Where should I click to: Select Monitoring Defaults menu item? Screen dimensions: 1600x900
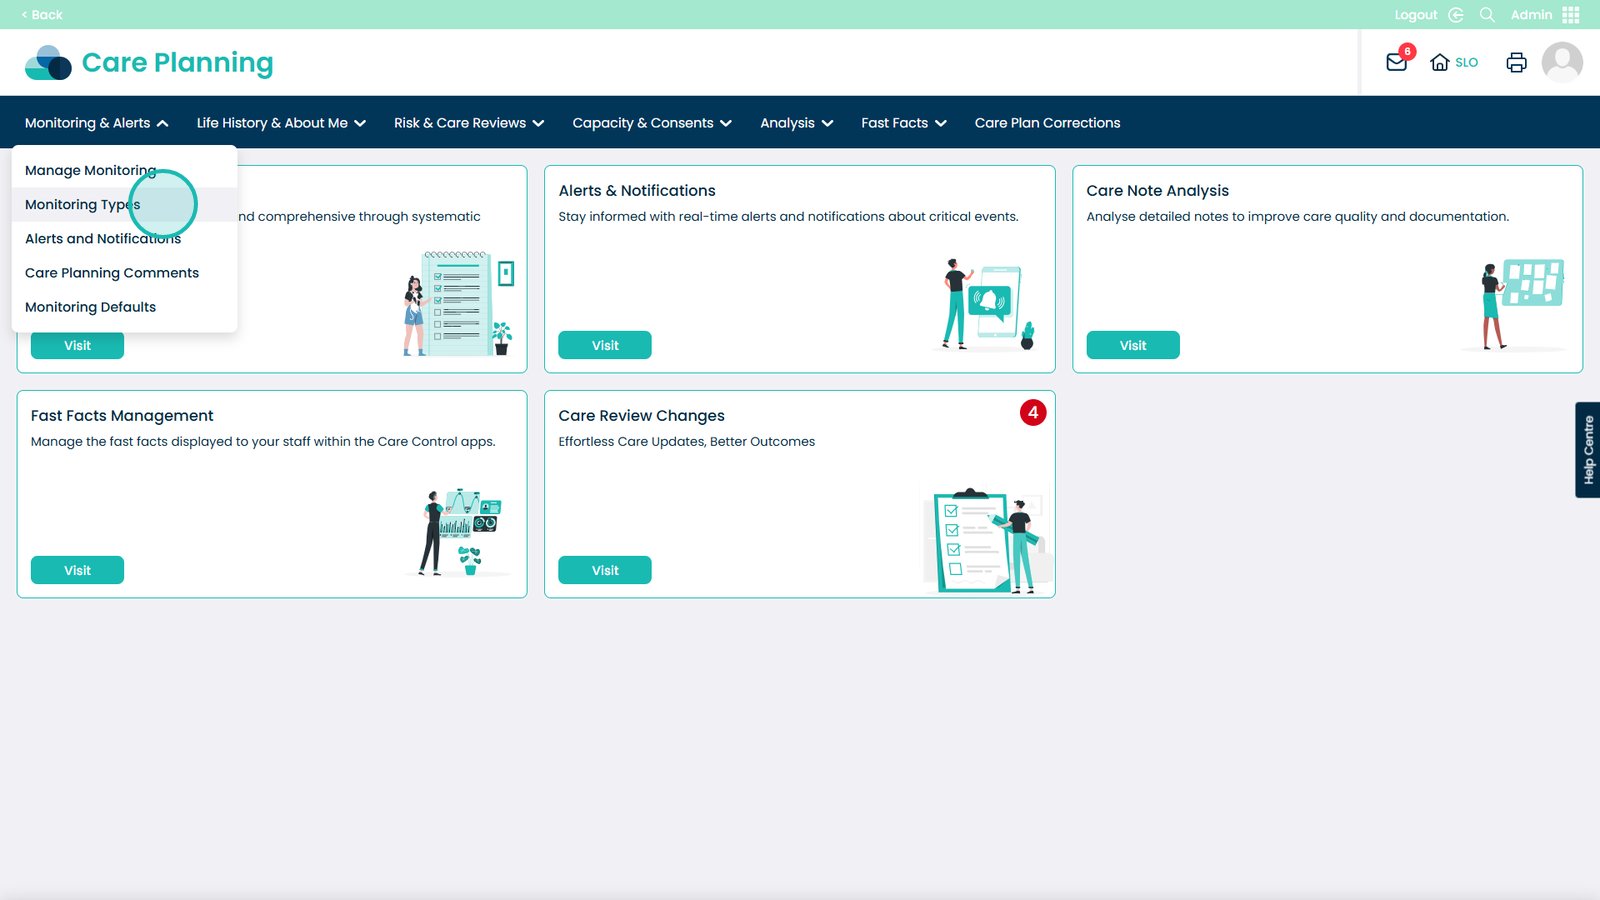tap(90, 307)
